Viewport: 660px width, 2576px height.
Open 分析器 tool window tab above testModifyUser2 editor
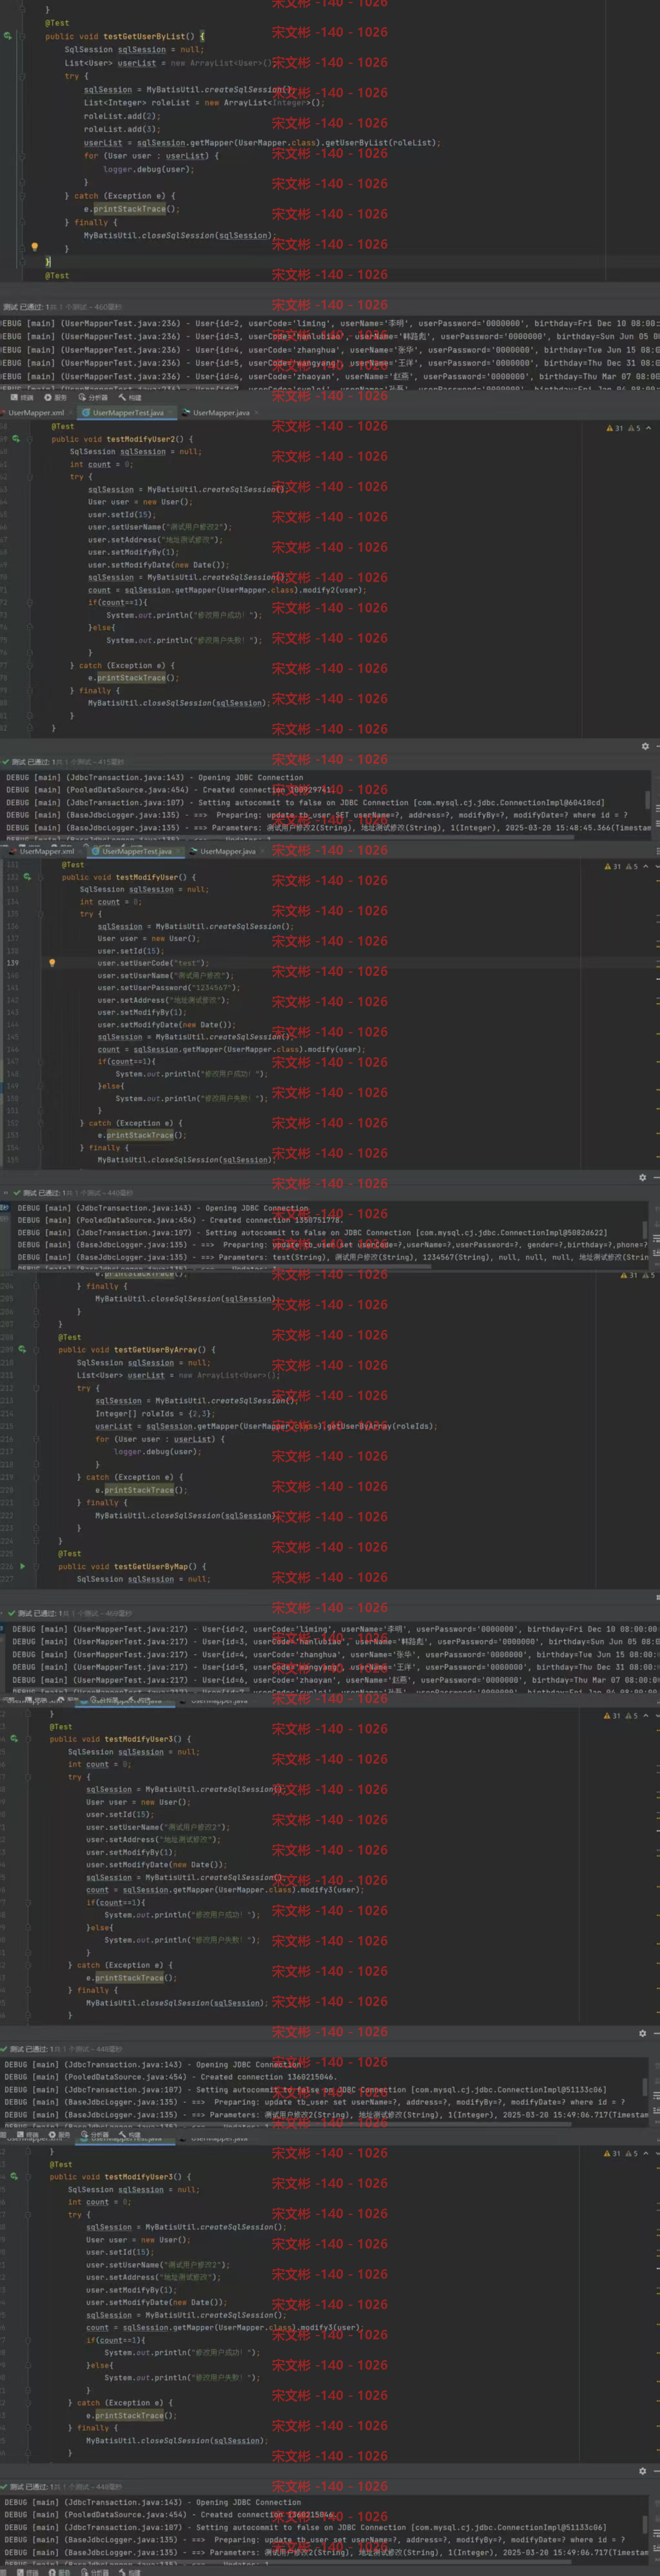click(93, 397)
